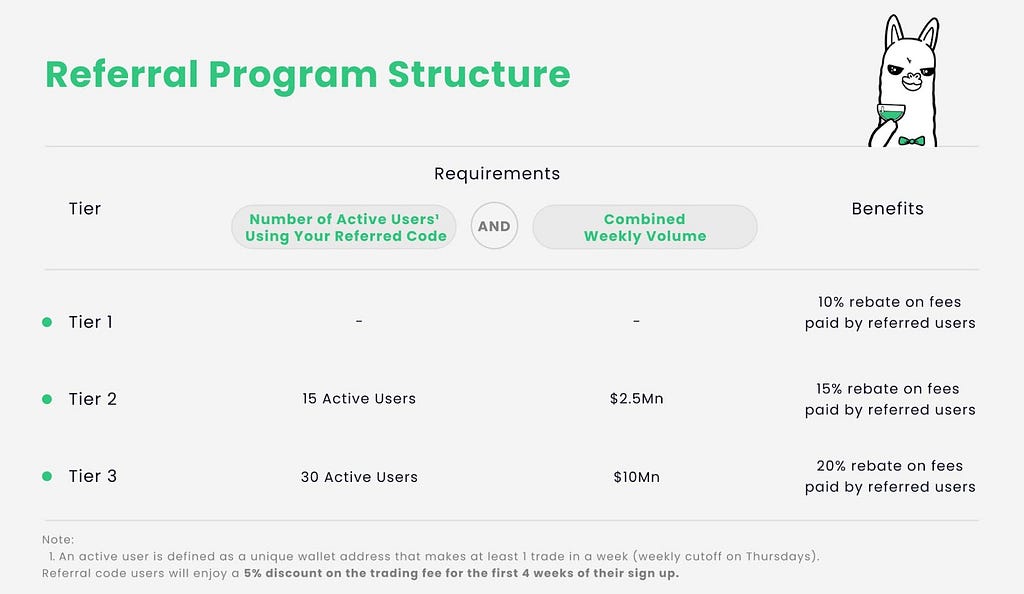Select the Combined Weekly Volume pill

(x=645, y=227)
